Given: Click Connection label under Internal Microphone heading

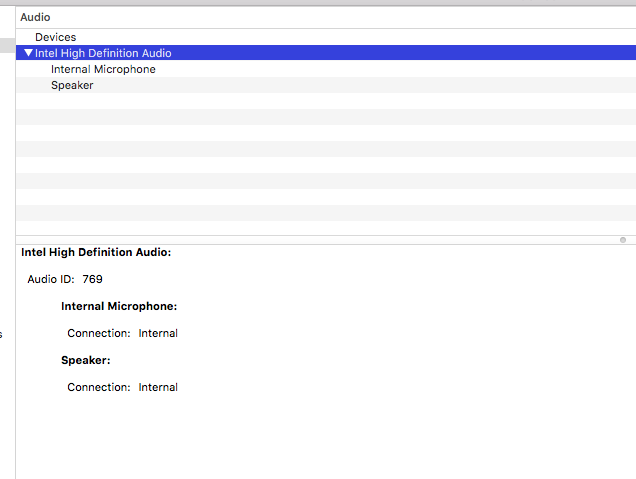Looking at the screenshot, I should tap(98, 333).
